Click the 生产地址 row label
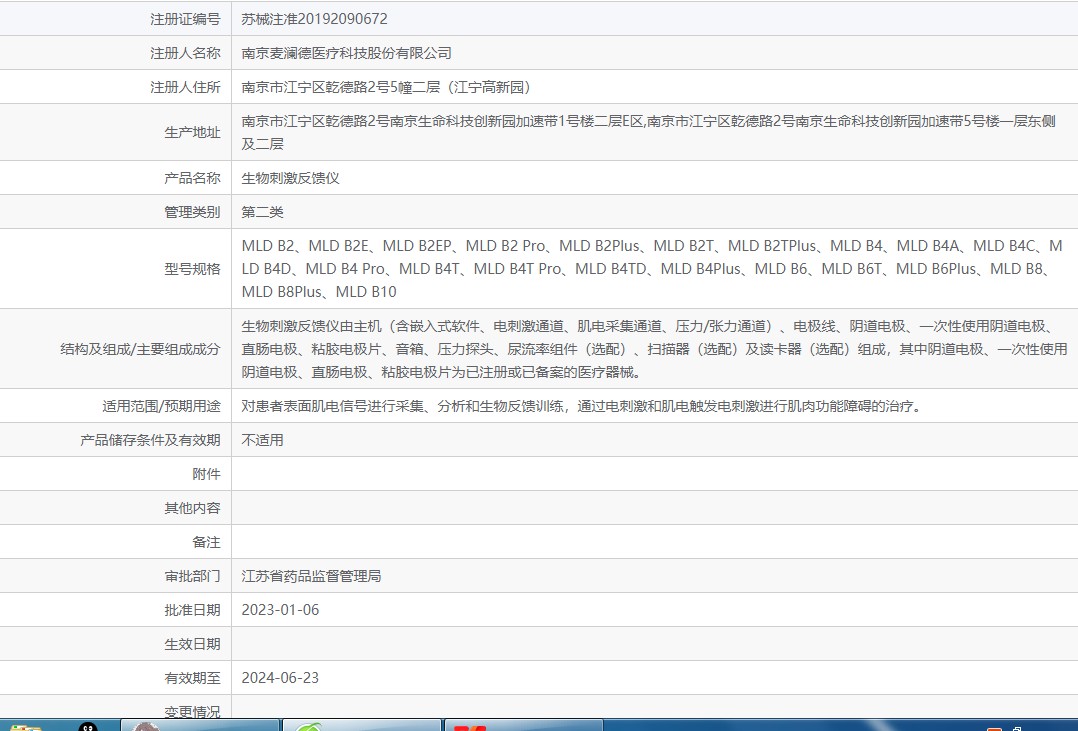This screenshot has height=731, width=1078. (192, 133)
